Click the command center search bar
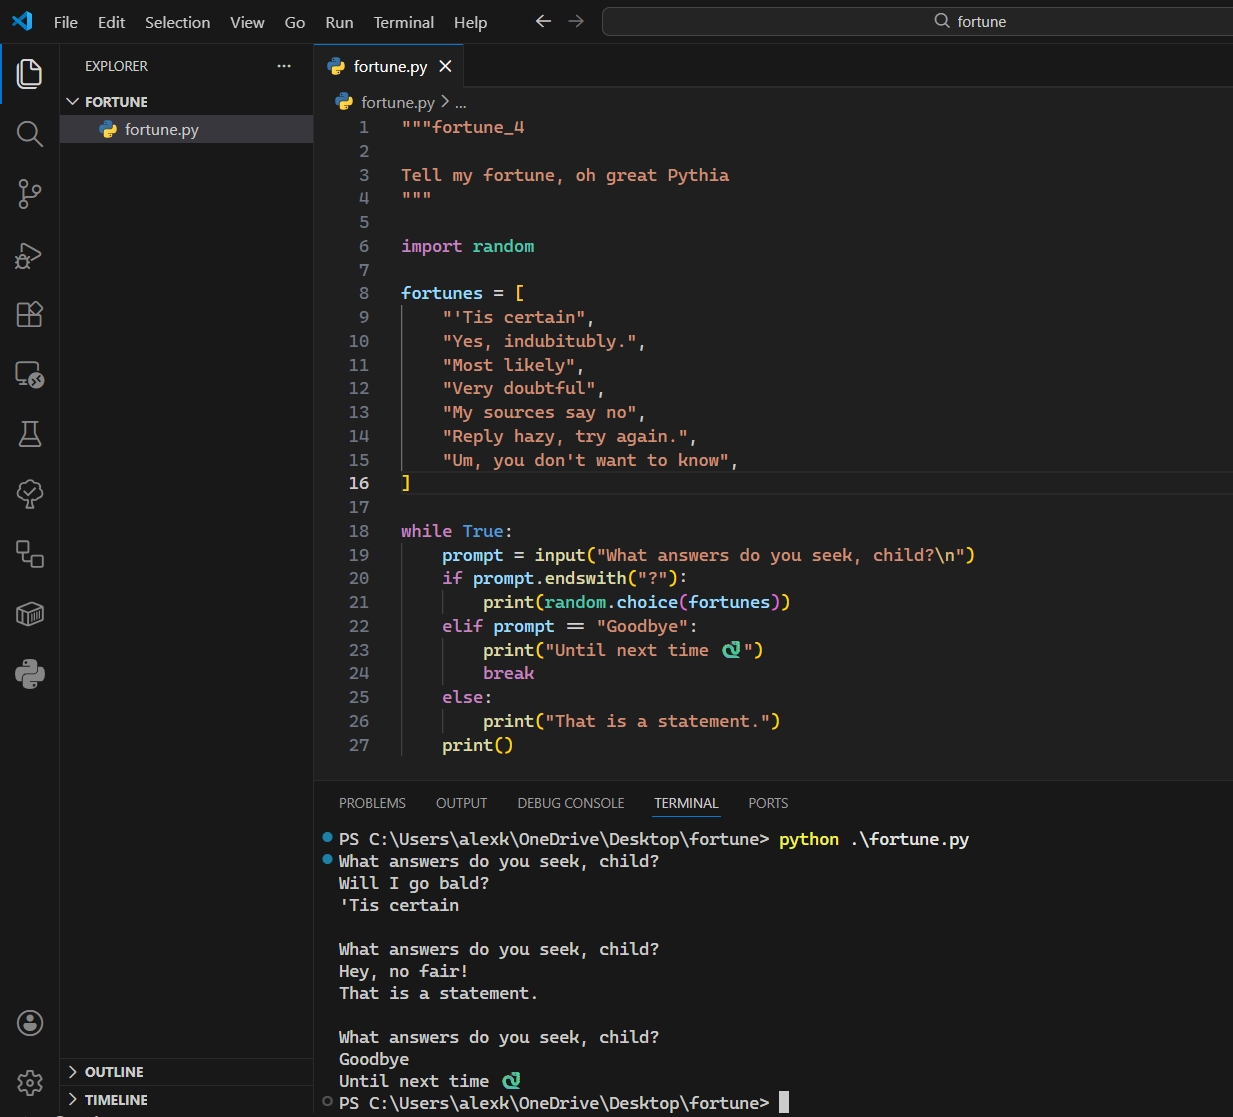Screen dimensions: 1233x1117 click(916, 20)
